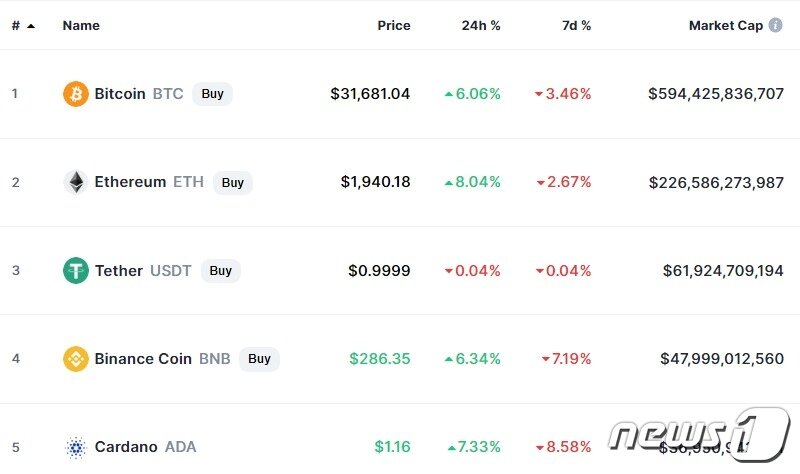Click Bitcoin's market cap value $594,425,836,707
This screenshot has height=474, width=800.
tap(716, 94)
